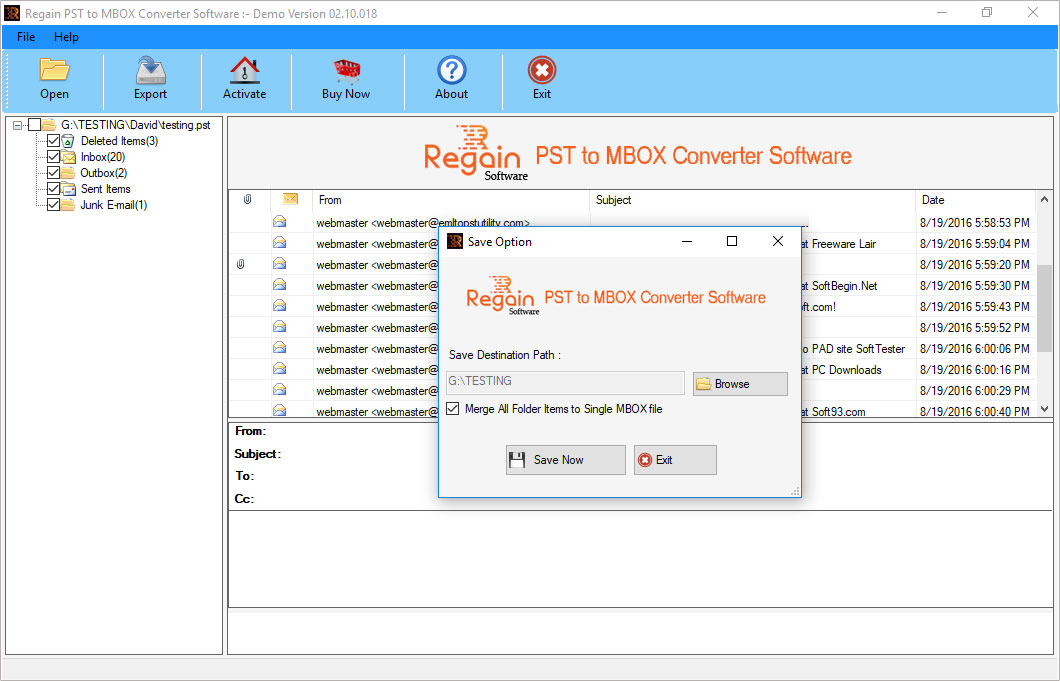1060x681 pixels.
Task: Close the Save Option dialog
Action: click(x=777, y=241)
